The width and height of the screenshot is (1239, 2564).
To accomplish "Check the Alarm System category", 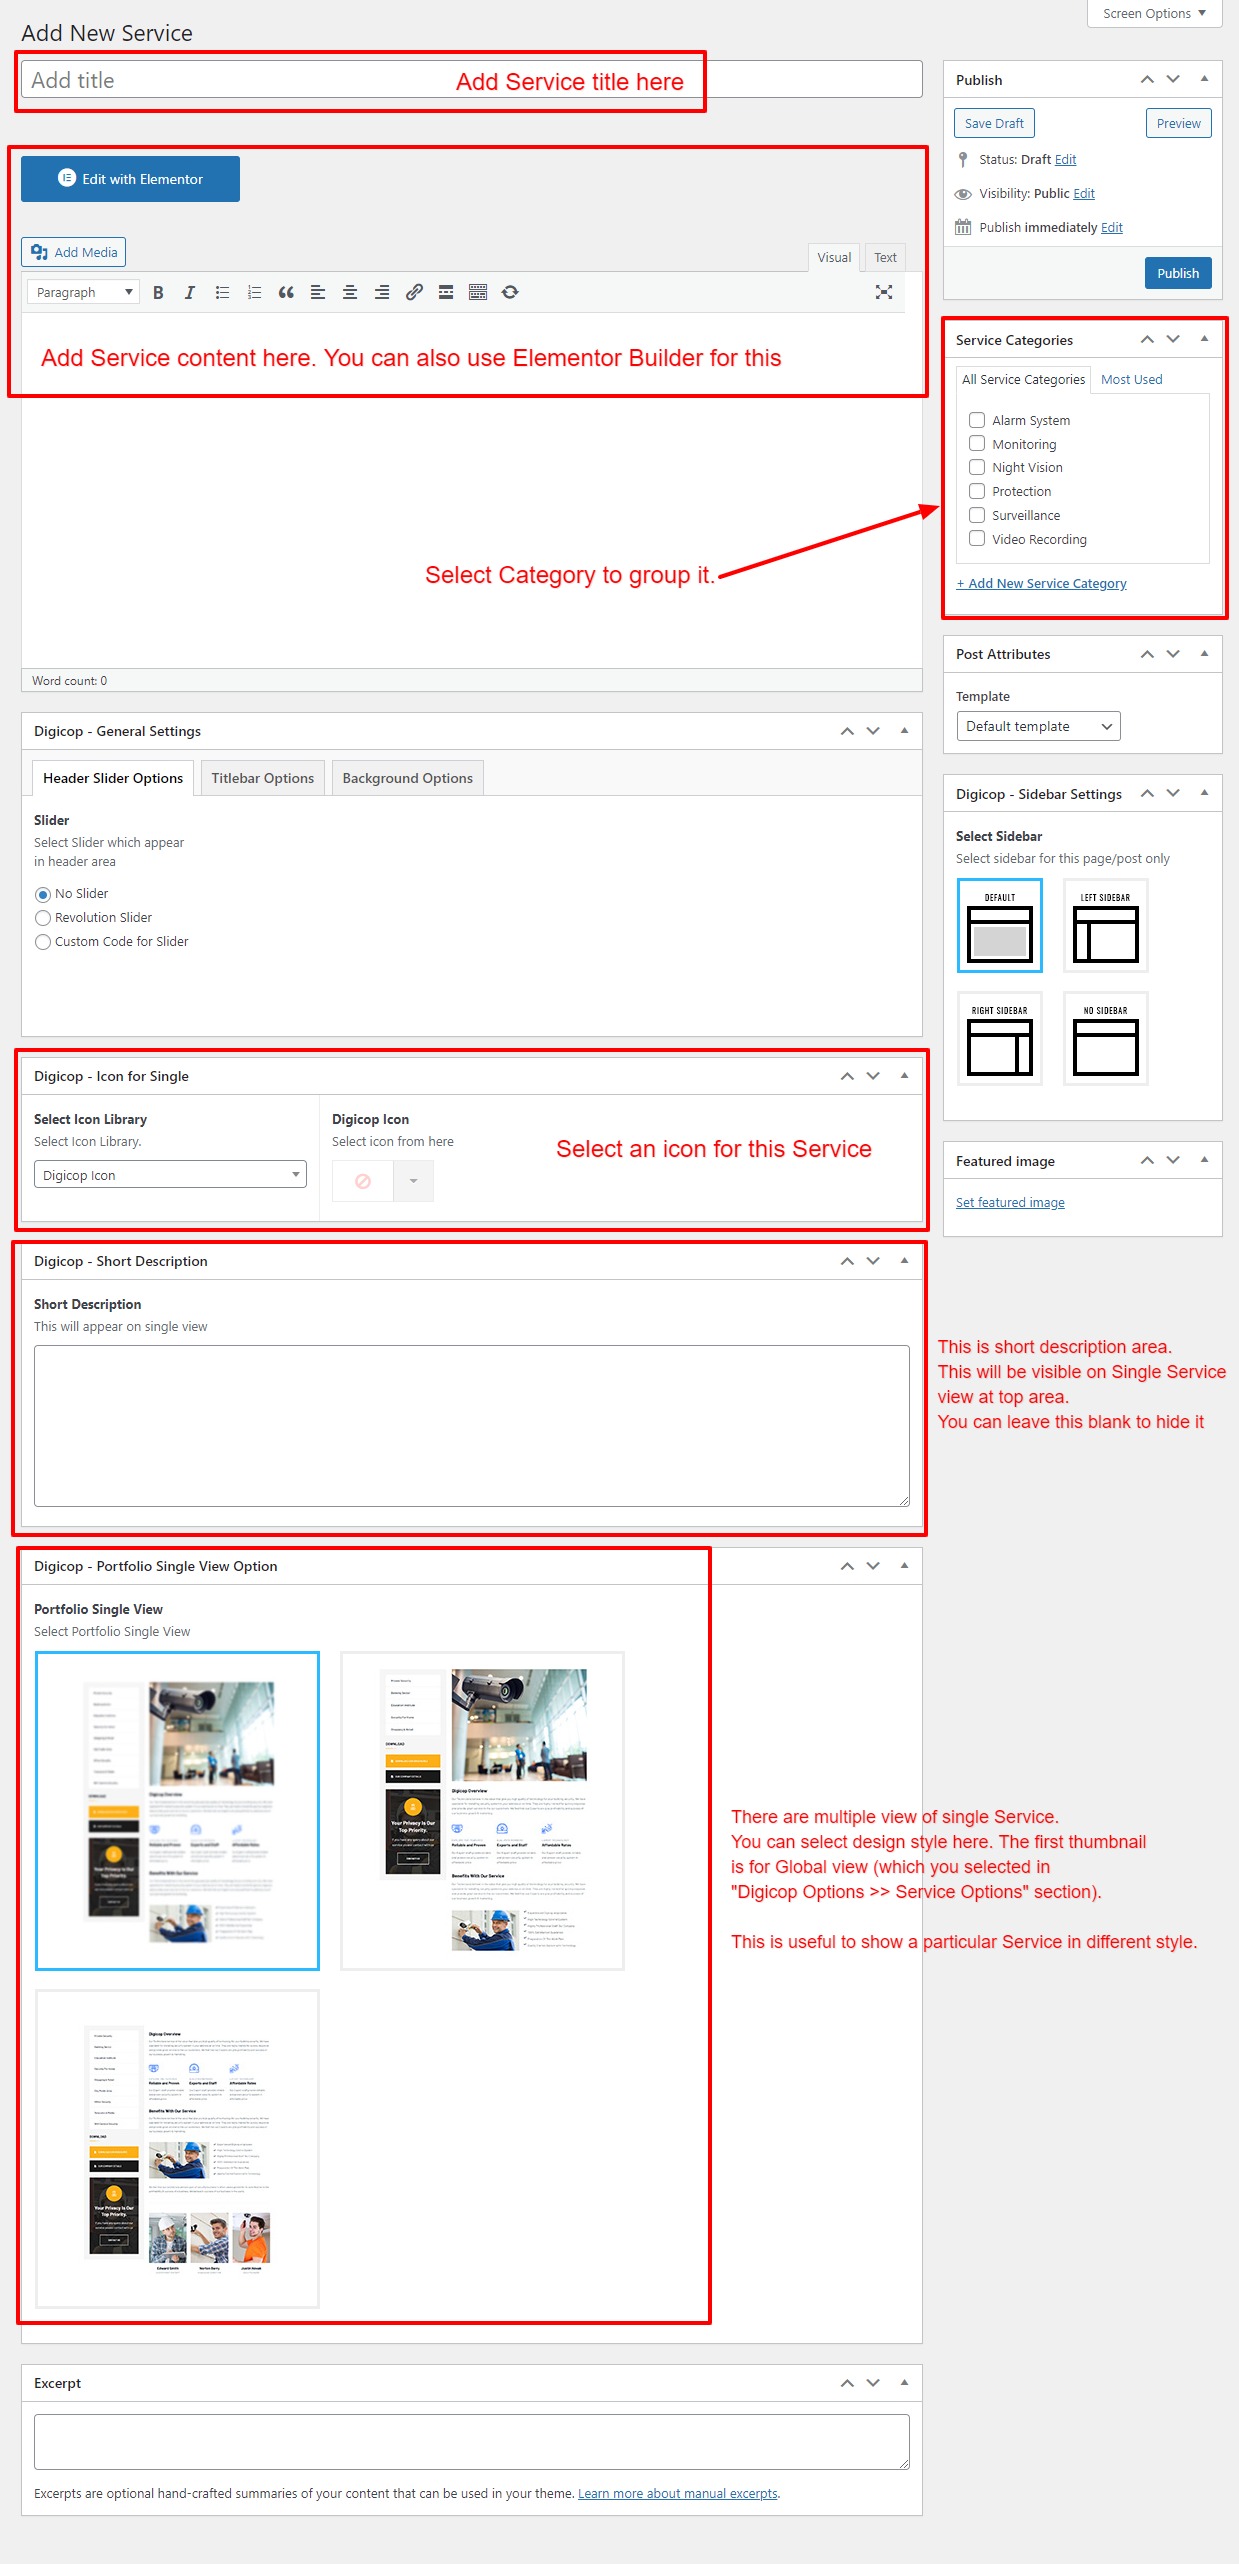I will [977, 420].
